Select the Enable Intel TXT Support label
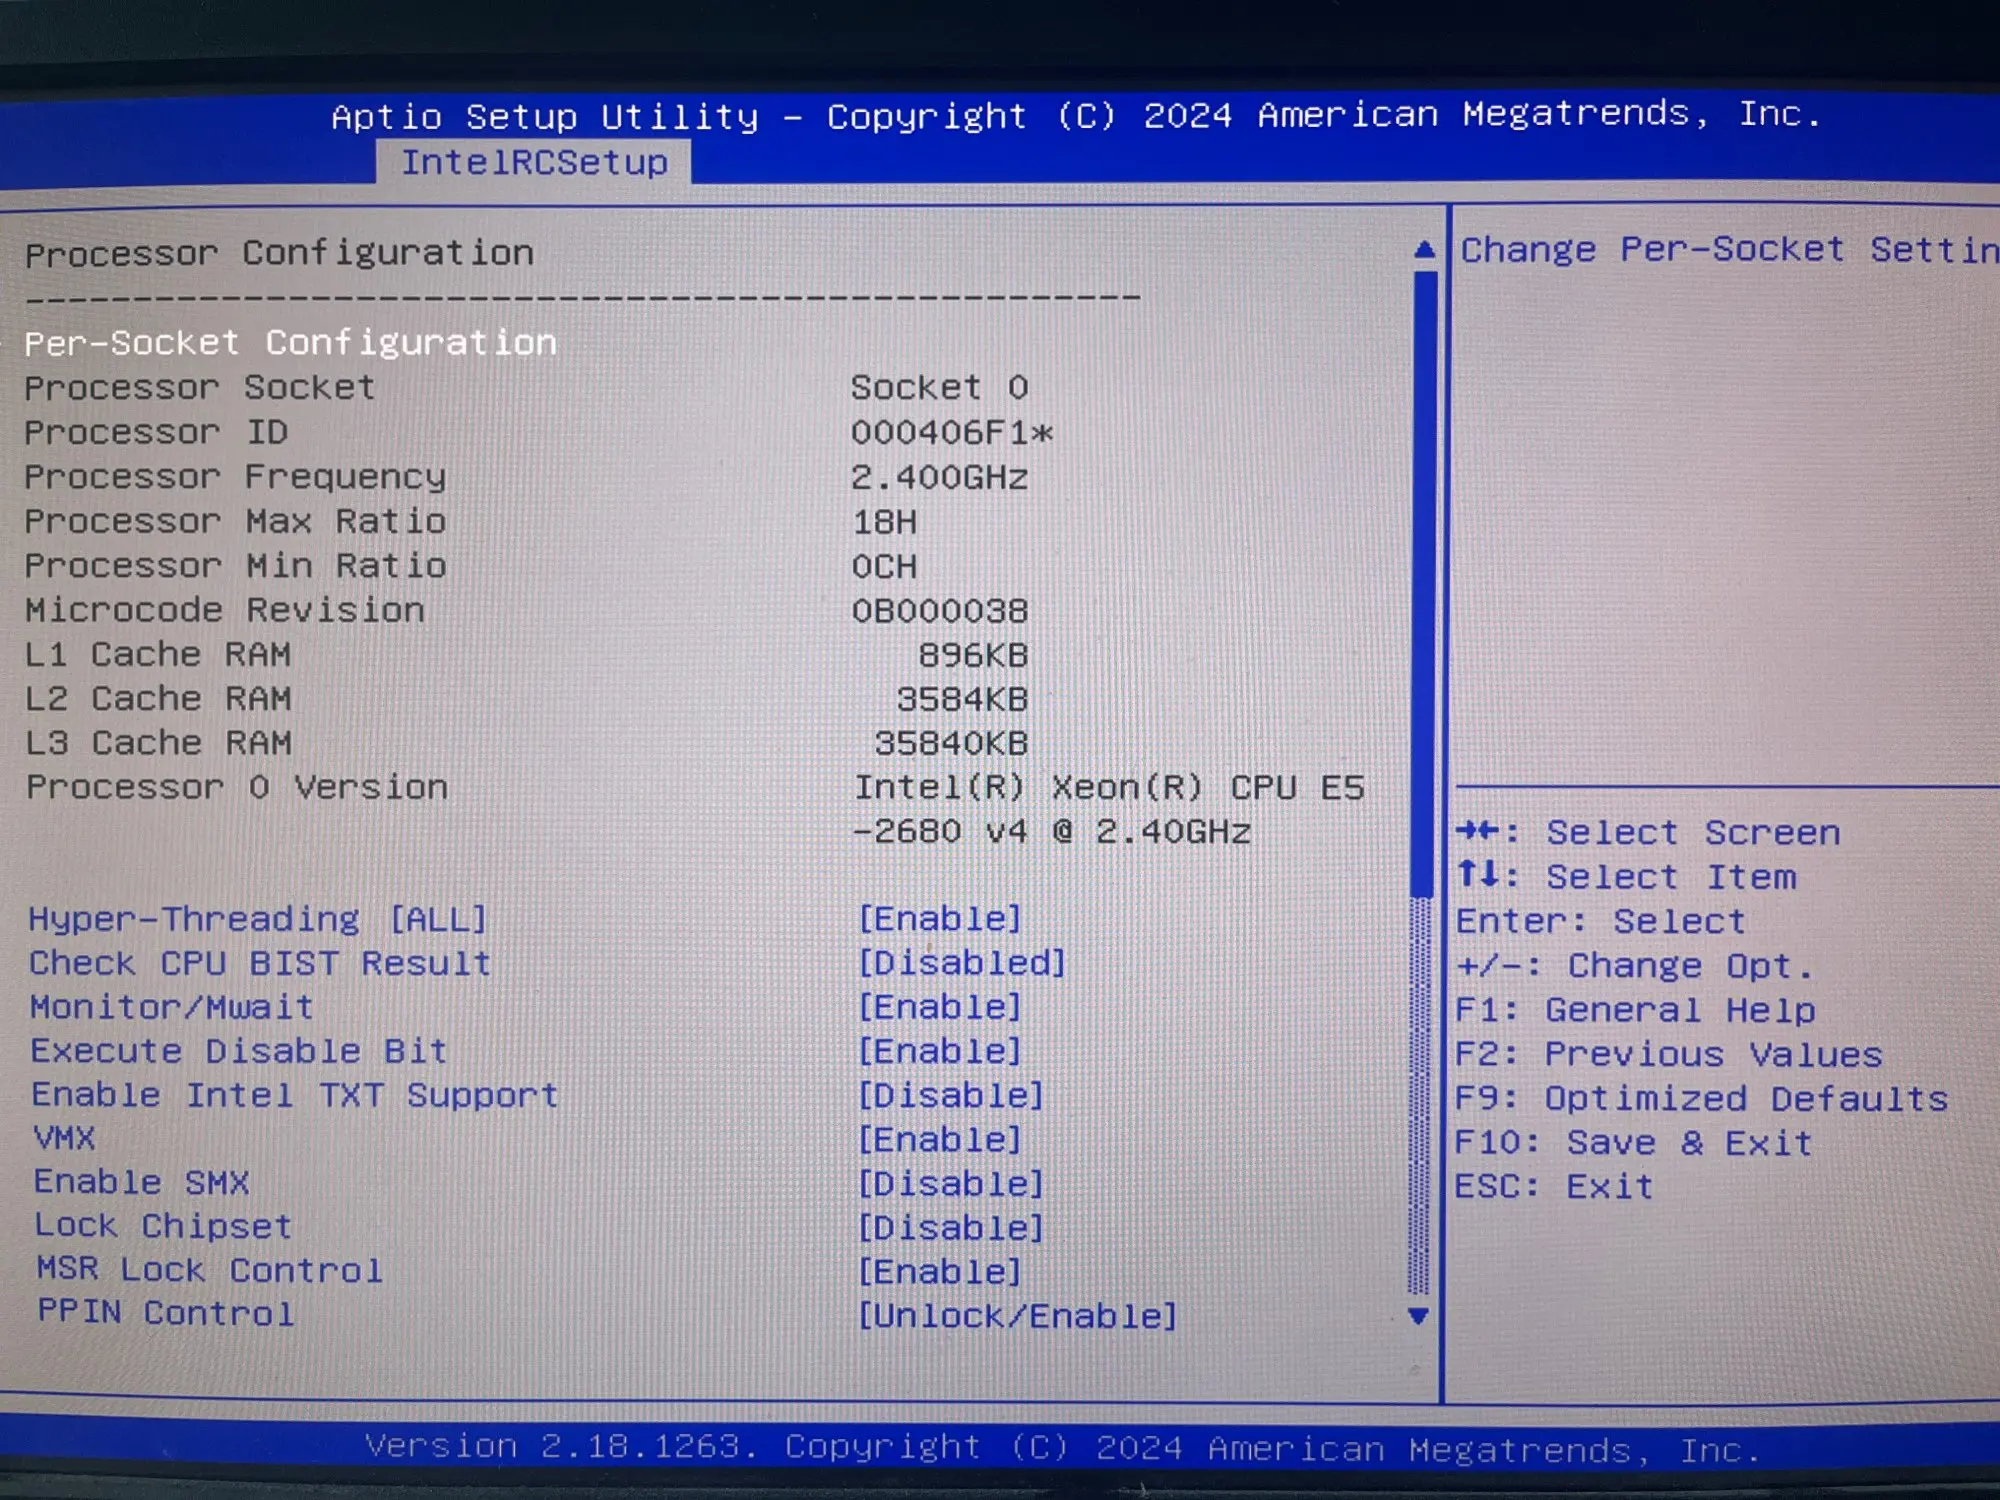This screenshot has width=2000, height=1500. tap(295, 1095)
